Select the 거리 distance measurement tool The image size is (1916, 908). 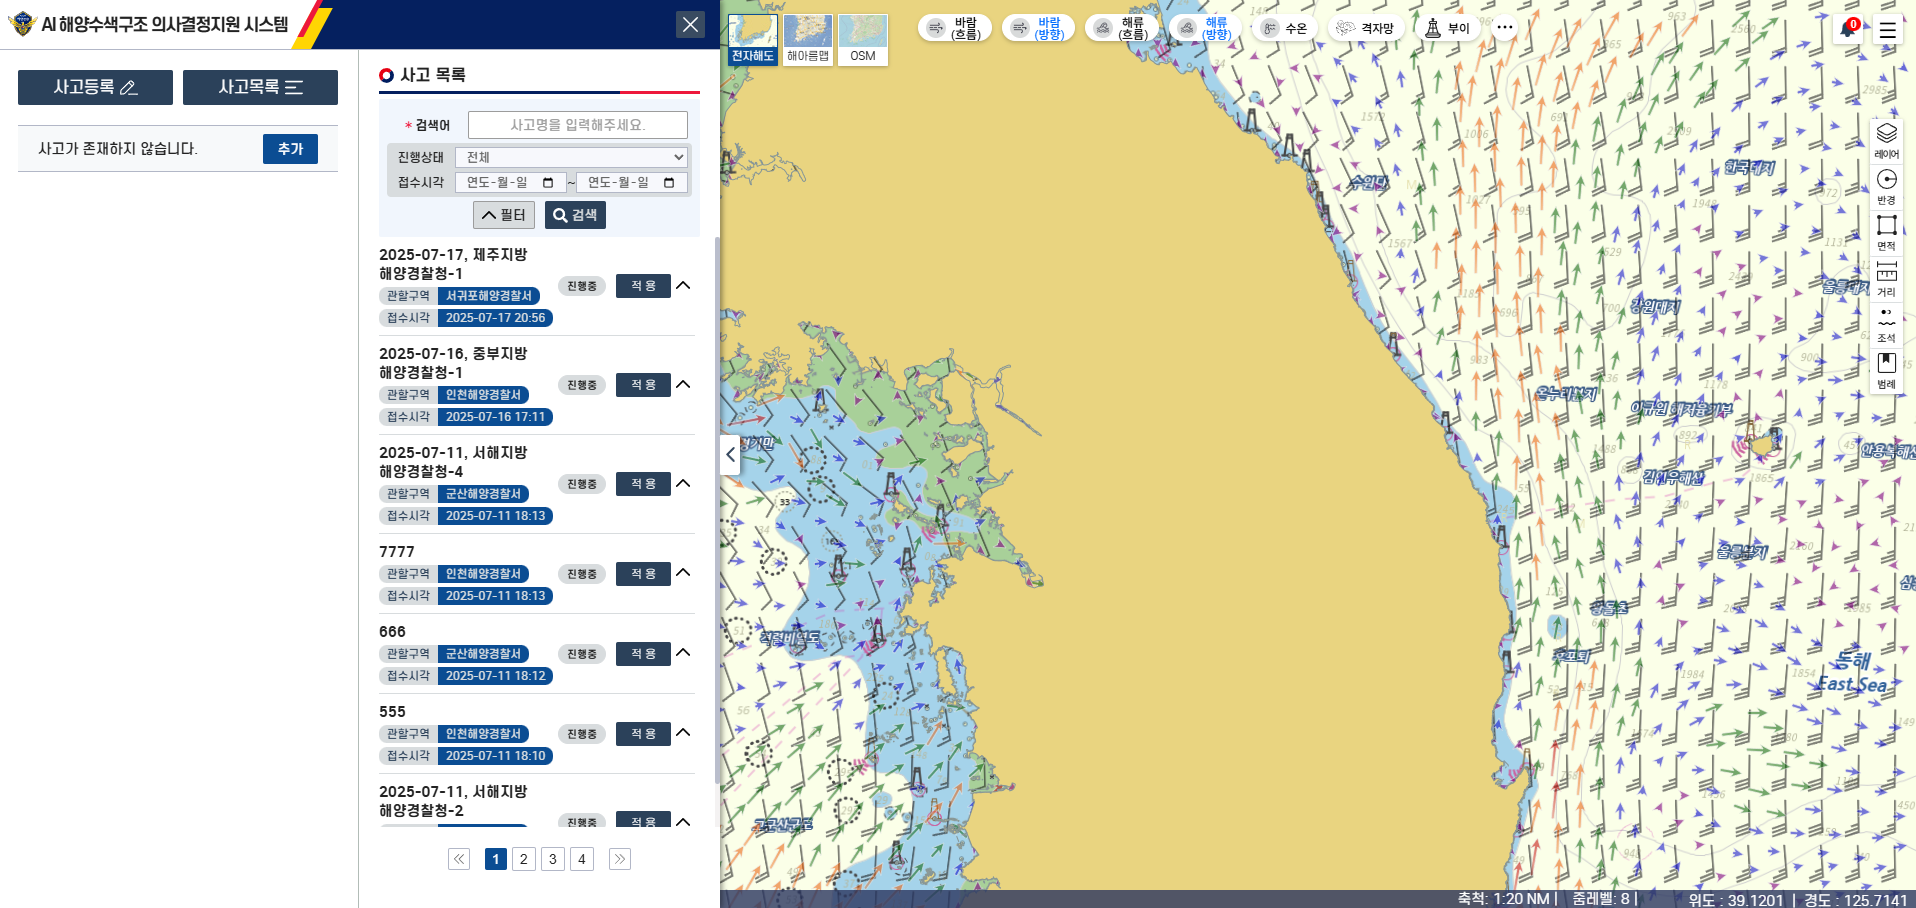click(1886, 278)
